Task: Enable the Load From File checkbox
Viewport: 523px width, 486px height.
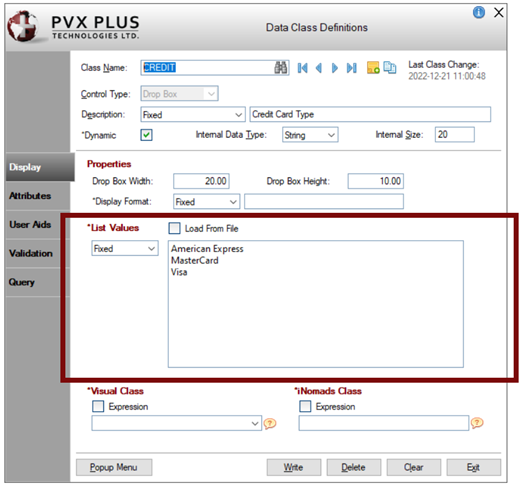Action: 174,228
